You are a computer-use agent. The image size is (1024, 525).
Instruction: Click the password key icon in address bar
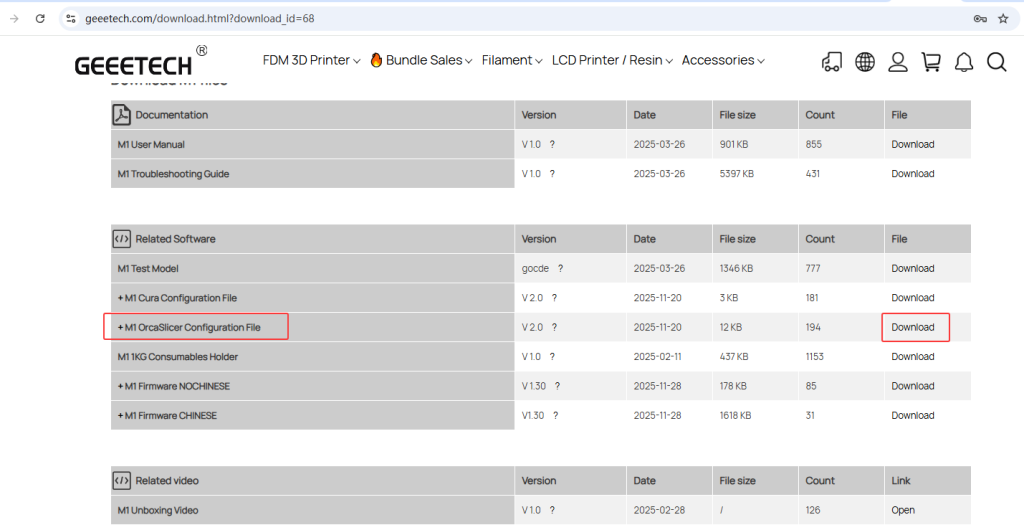tap(980, 18)
